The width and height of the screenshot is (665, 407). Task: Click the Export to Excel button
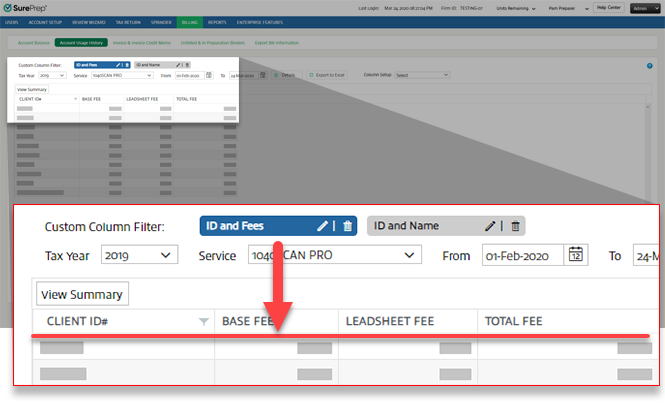[327, 75]
